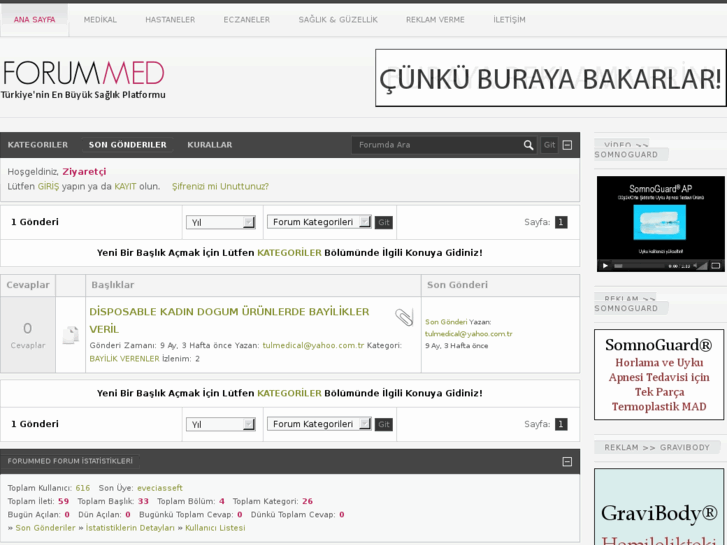Click the top Git button next to Forum Kategorileri
The width and height of the screenshot is (727, 545).
click(x=383, y=223)
